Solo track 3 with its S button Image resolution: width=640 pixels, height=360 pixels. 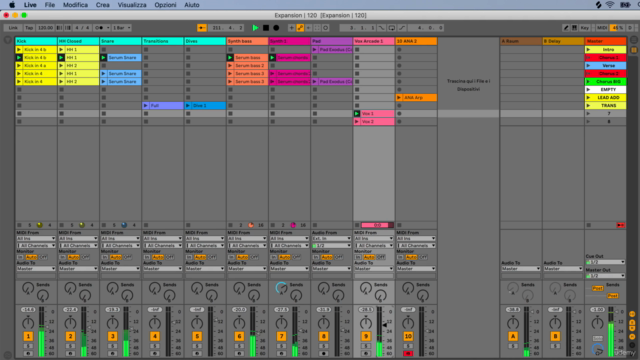(113, 346)
